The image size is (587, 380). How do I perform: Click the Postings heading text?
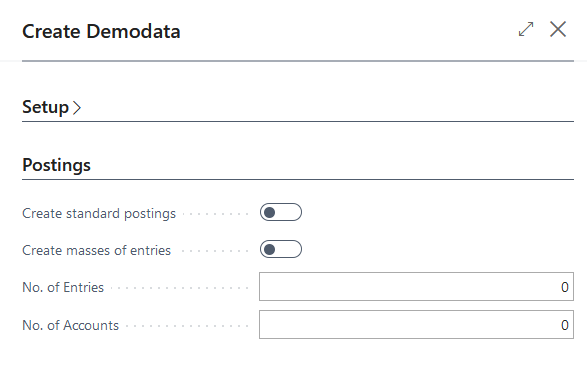(56, 165)
